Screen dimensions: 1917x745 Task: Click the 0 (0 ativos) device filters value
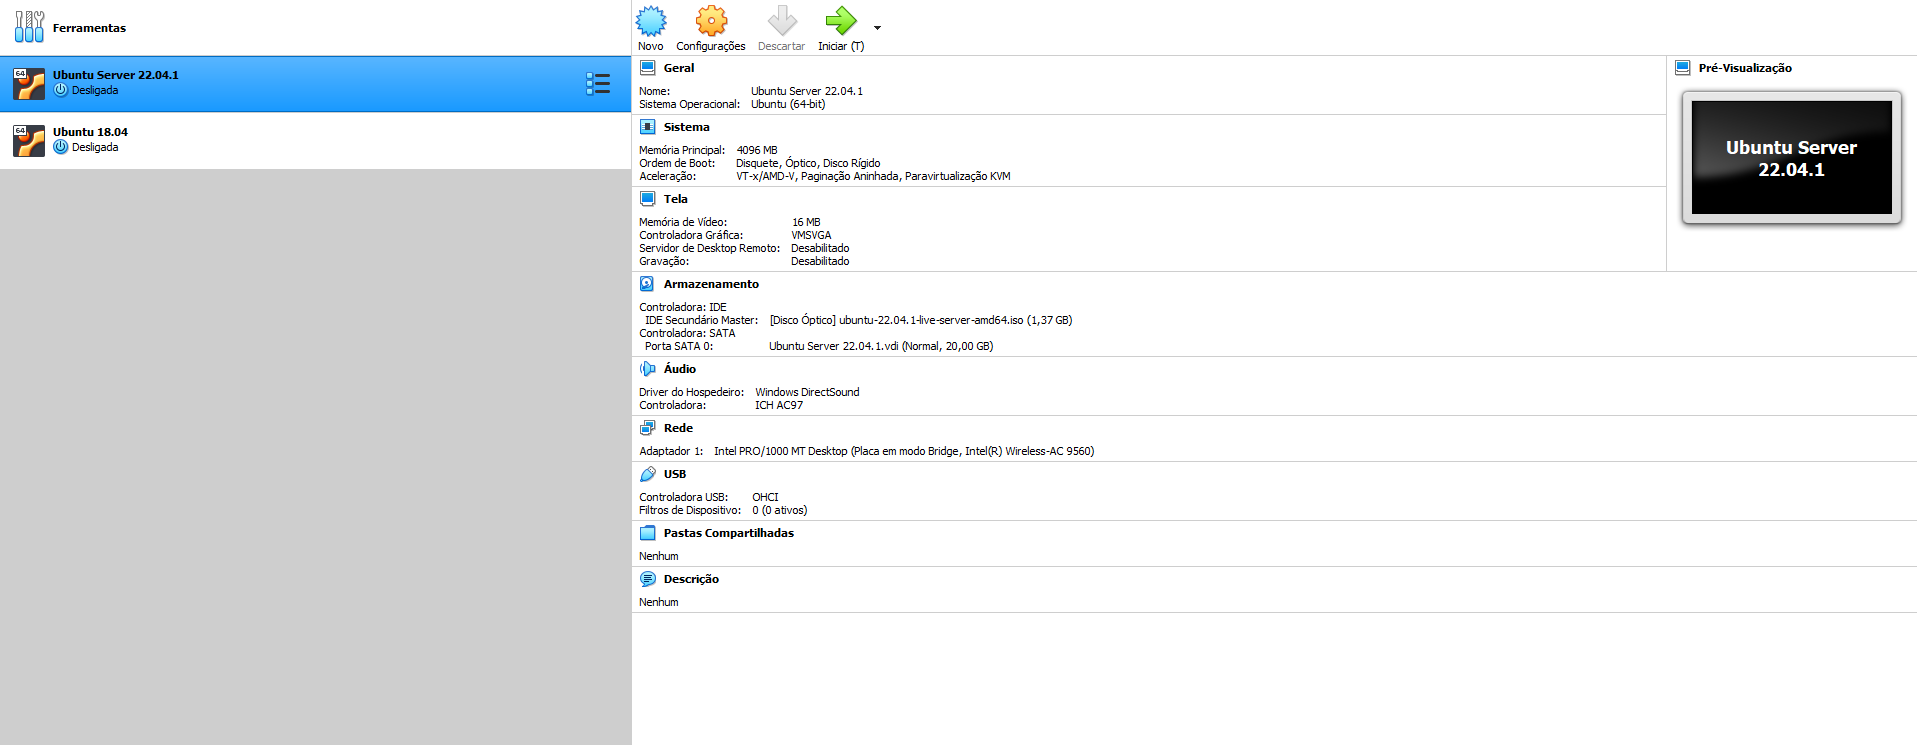pos(780,510)
